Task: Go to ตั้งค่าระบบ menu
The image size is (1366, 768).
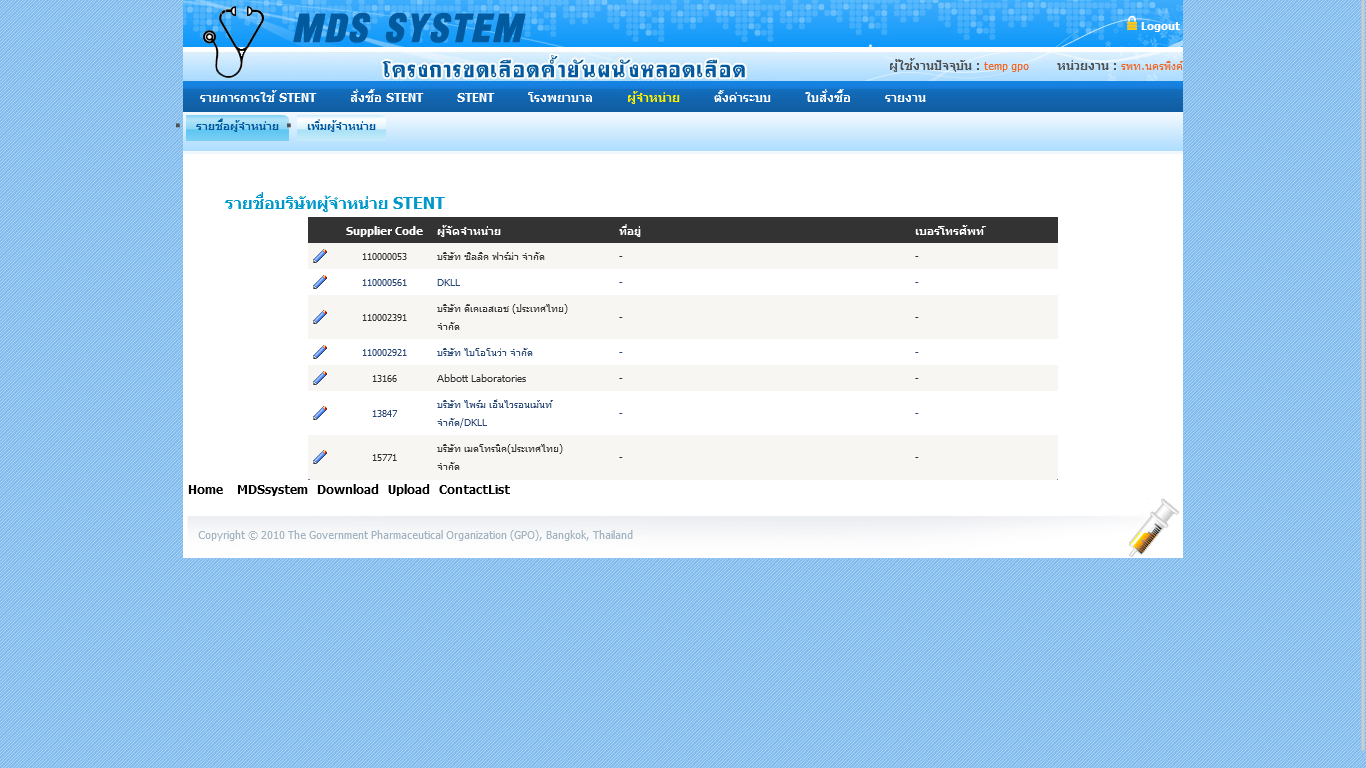Action: click(x=742, y=98)
